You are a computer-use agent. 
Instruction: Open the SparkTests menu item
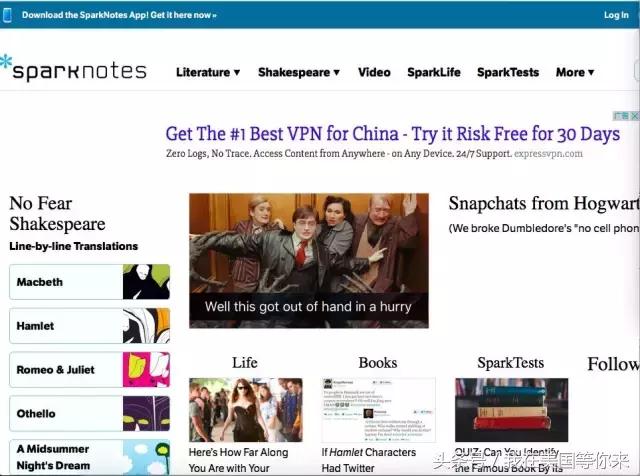click(x=508, y=72)
